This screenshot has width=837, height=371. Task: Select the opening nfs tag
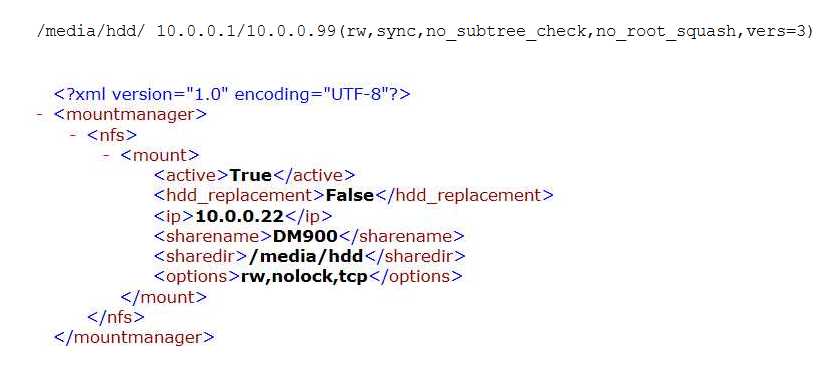click(x=112, y=135)
